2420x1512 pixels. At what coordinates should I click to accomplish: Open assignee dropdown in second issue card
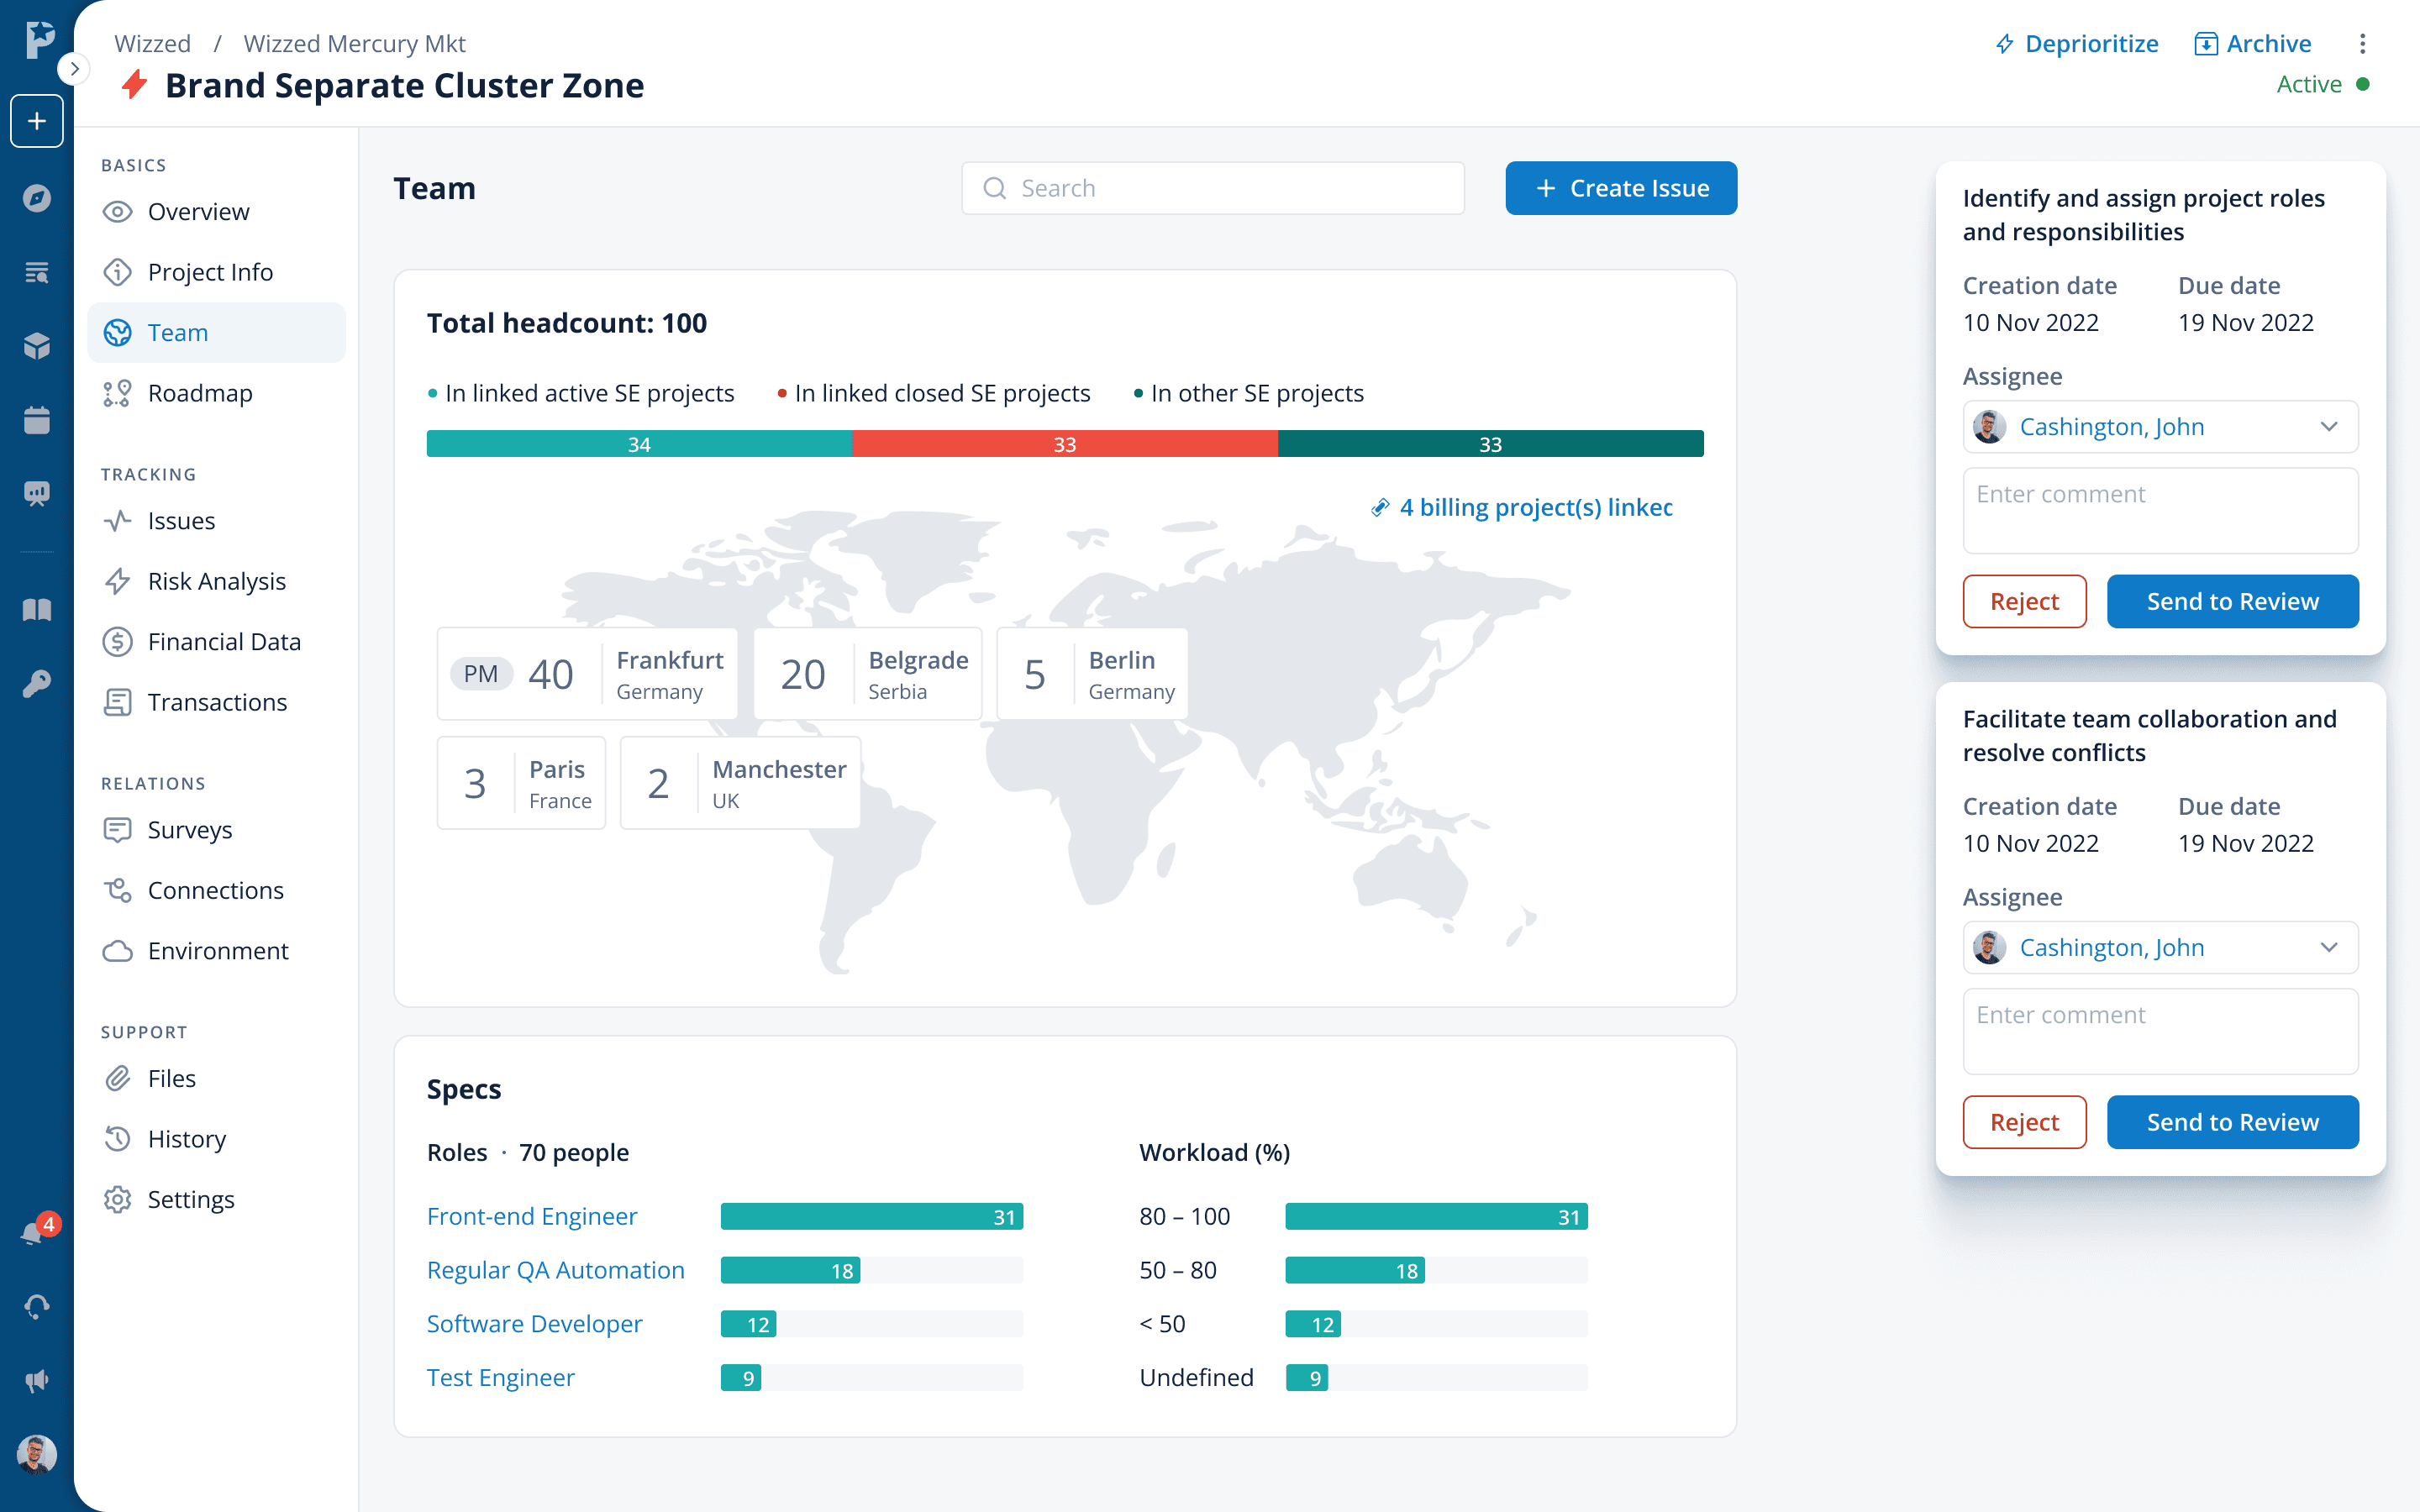pyautogui.click(x=2160, y=947)
